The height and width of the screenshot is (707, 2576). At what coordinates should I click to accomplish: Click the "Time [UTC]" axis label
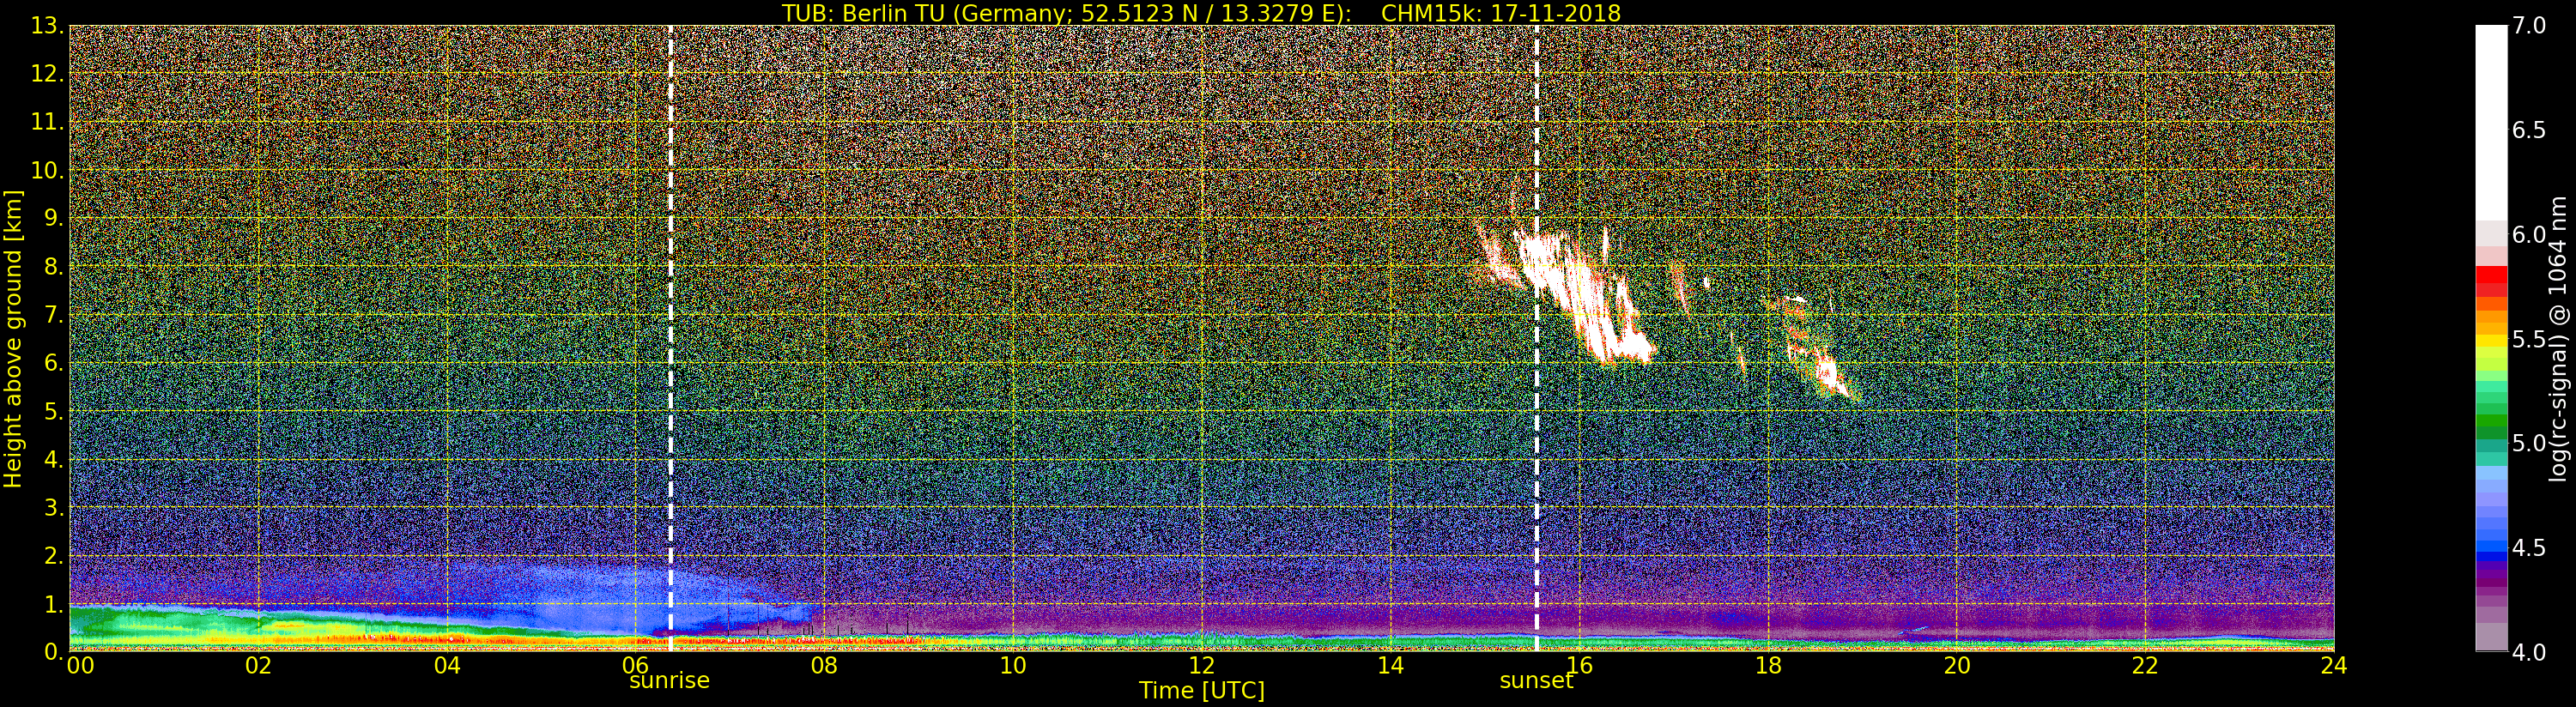[1201, 691]
